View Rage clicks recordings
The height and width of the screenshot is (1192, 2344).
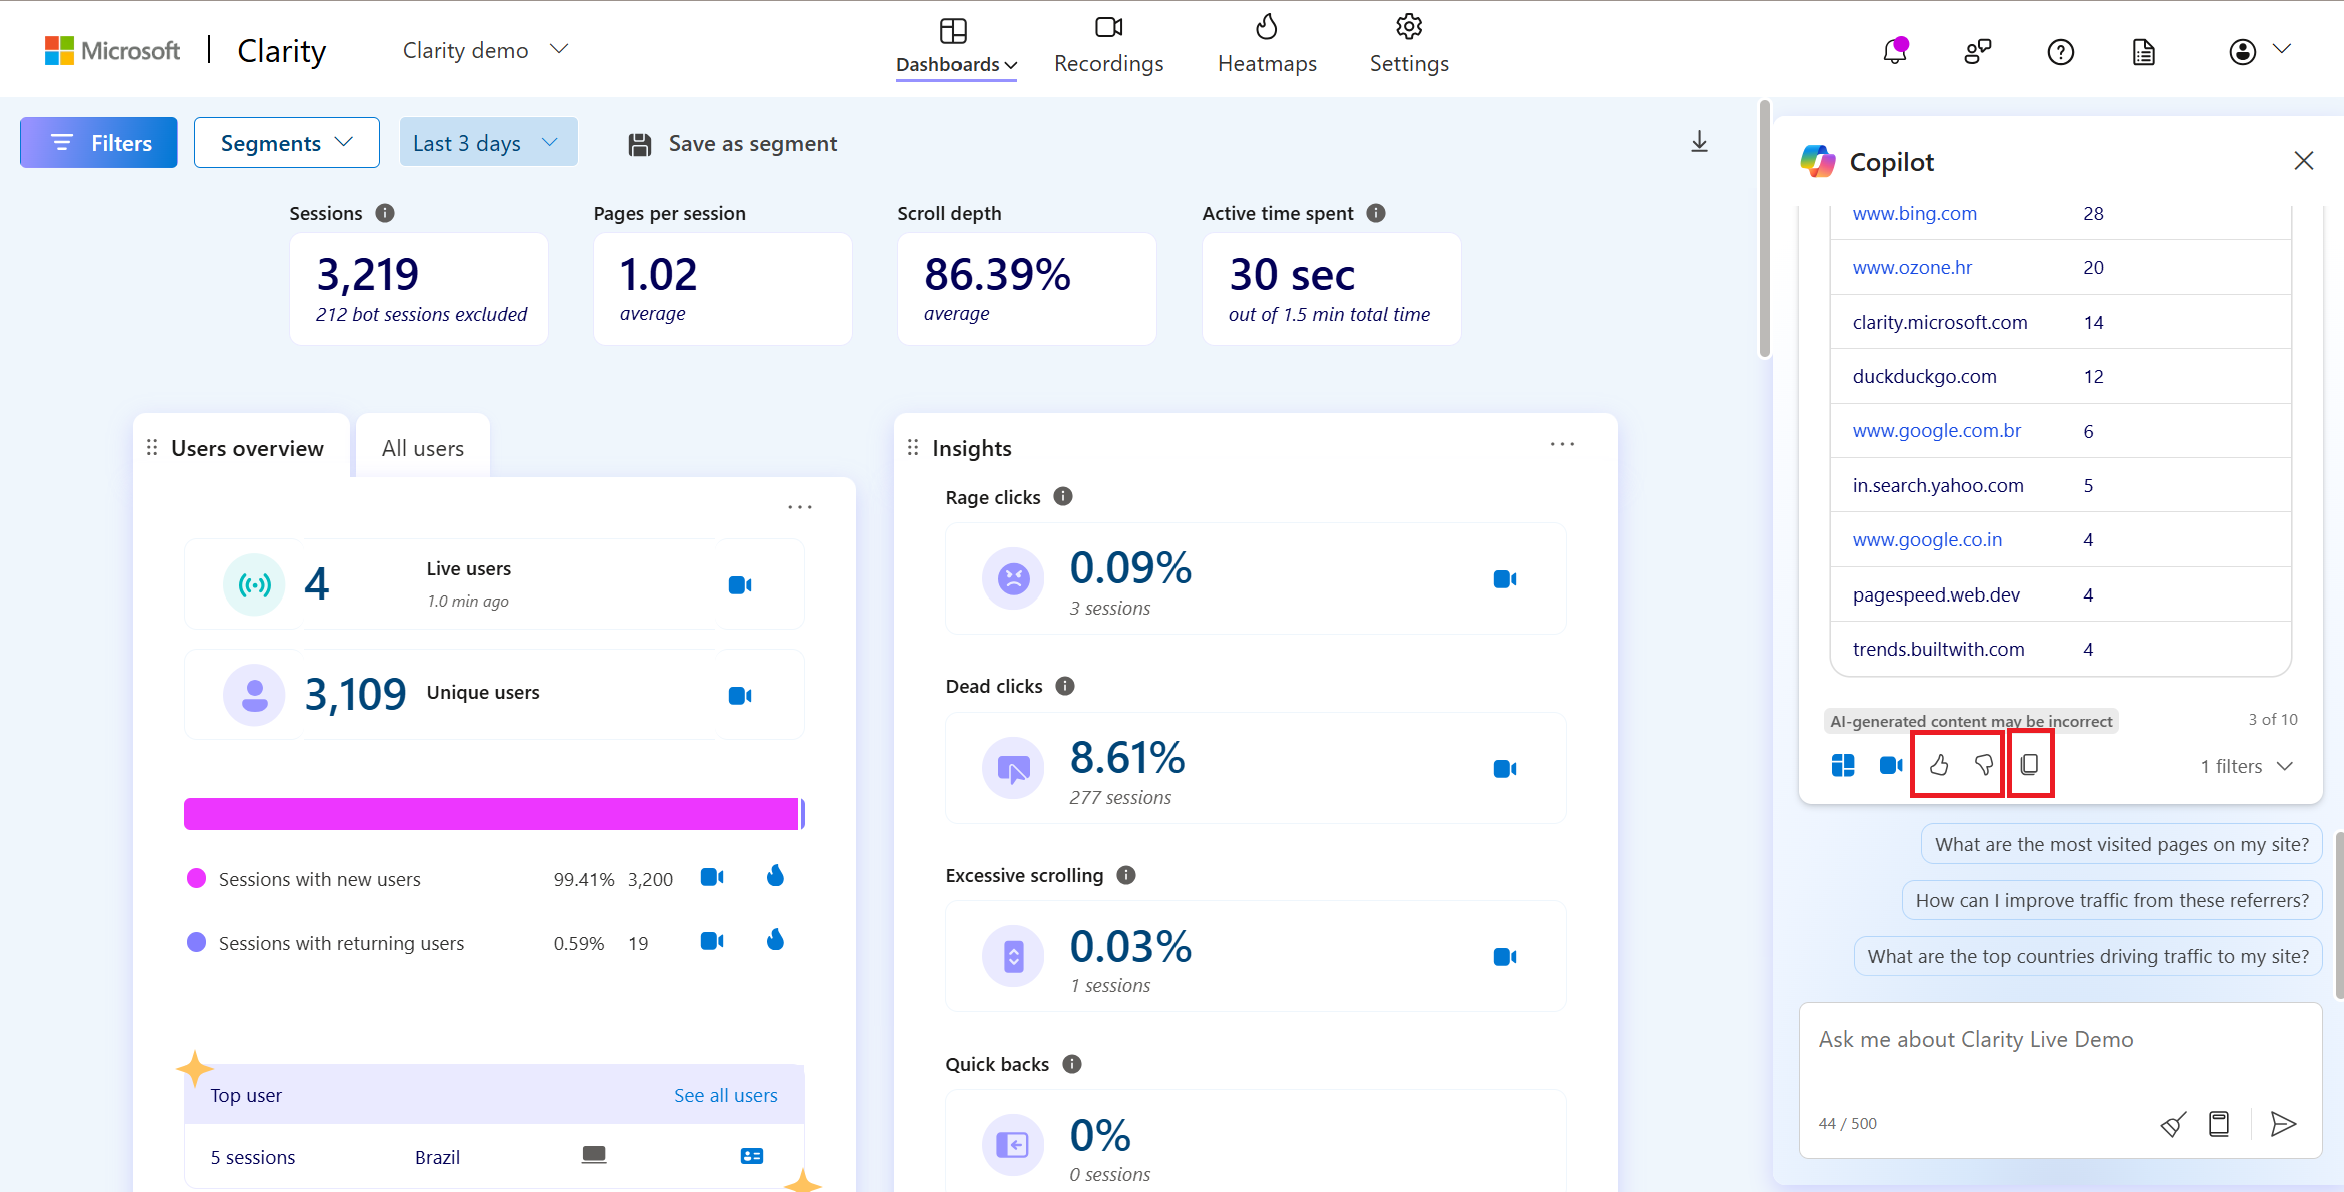point(1505,578)
